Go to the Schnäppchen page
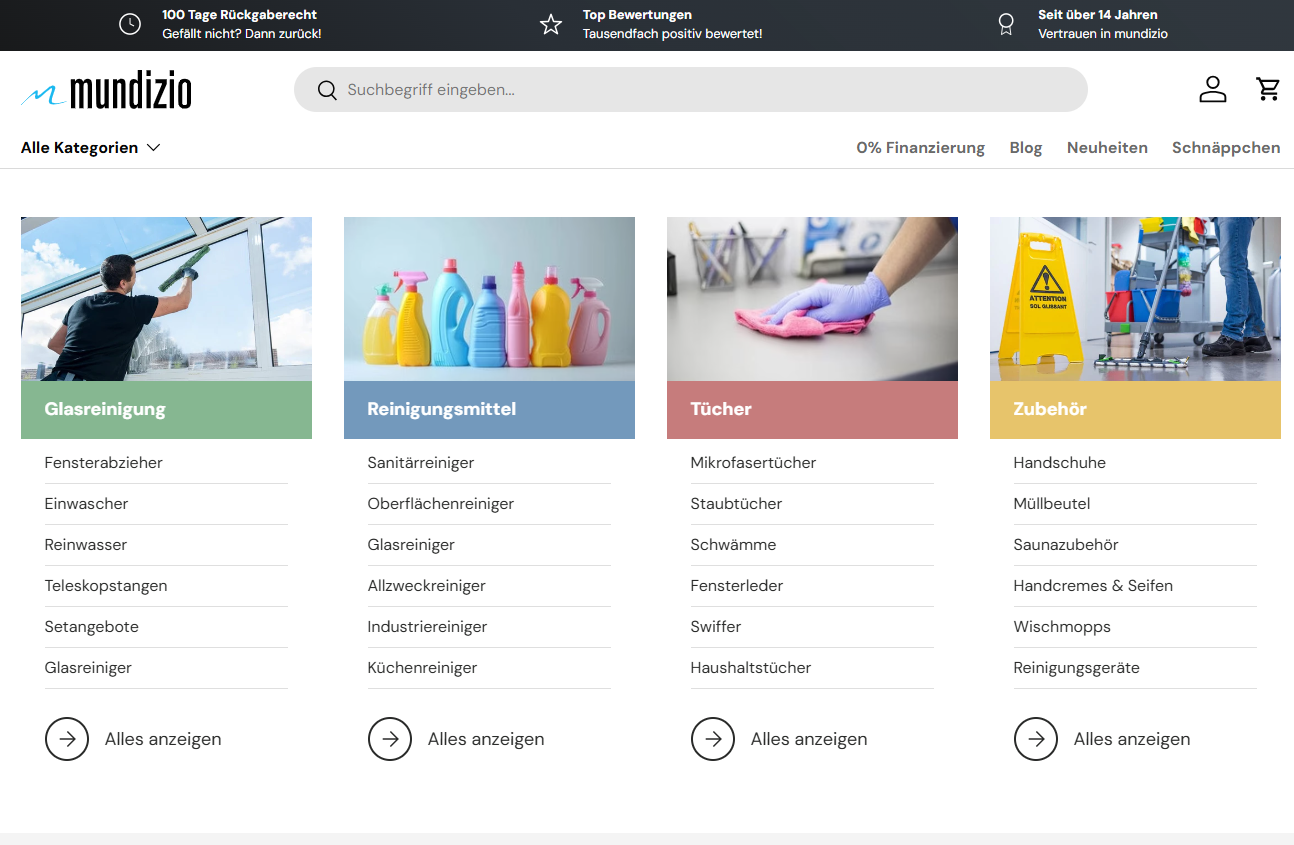 1225,148
